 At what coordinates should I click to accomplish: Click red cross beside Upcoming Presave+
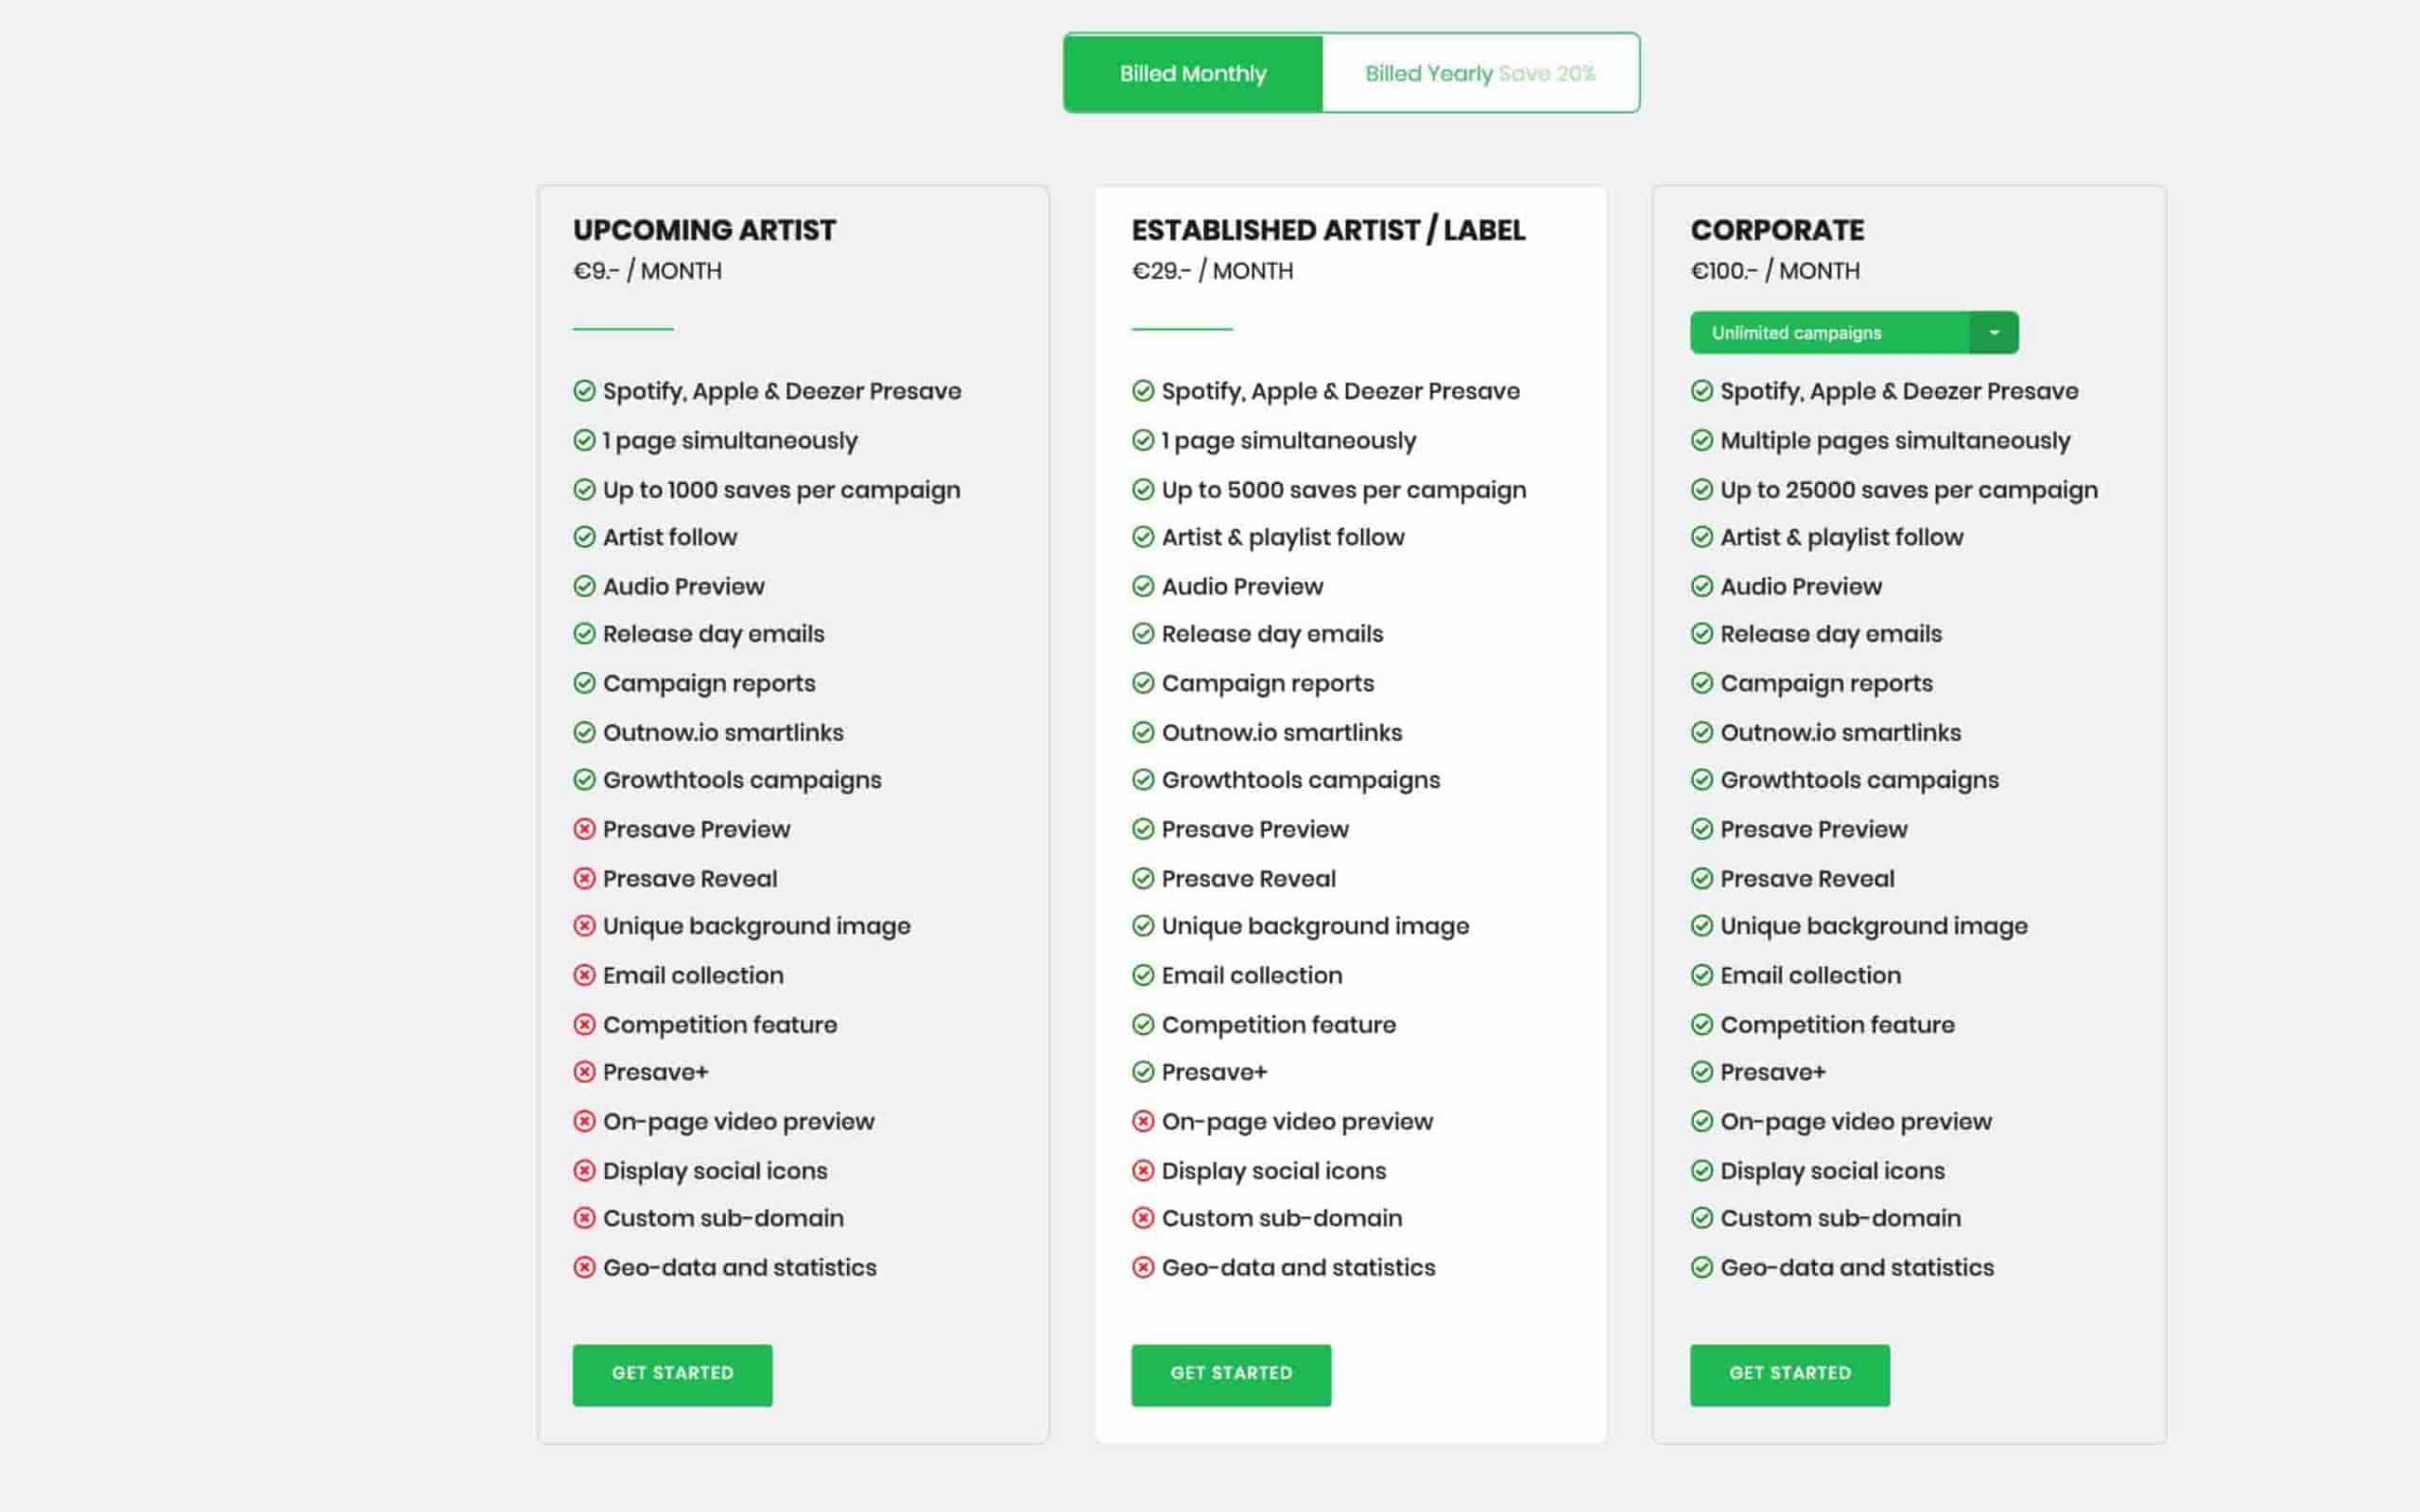click(584, 1072)
